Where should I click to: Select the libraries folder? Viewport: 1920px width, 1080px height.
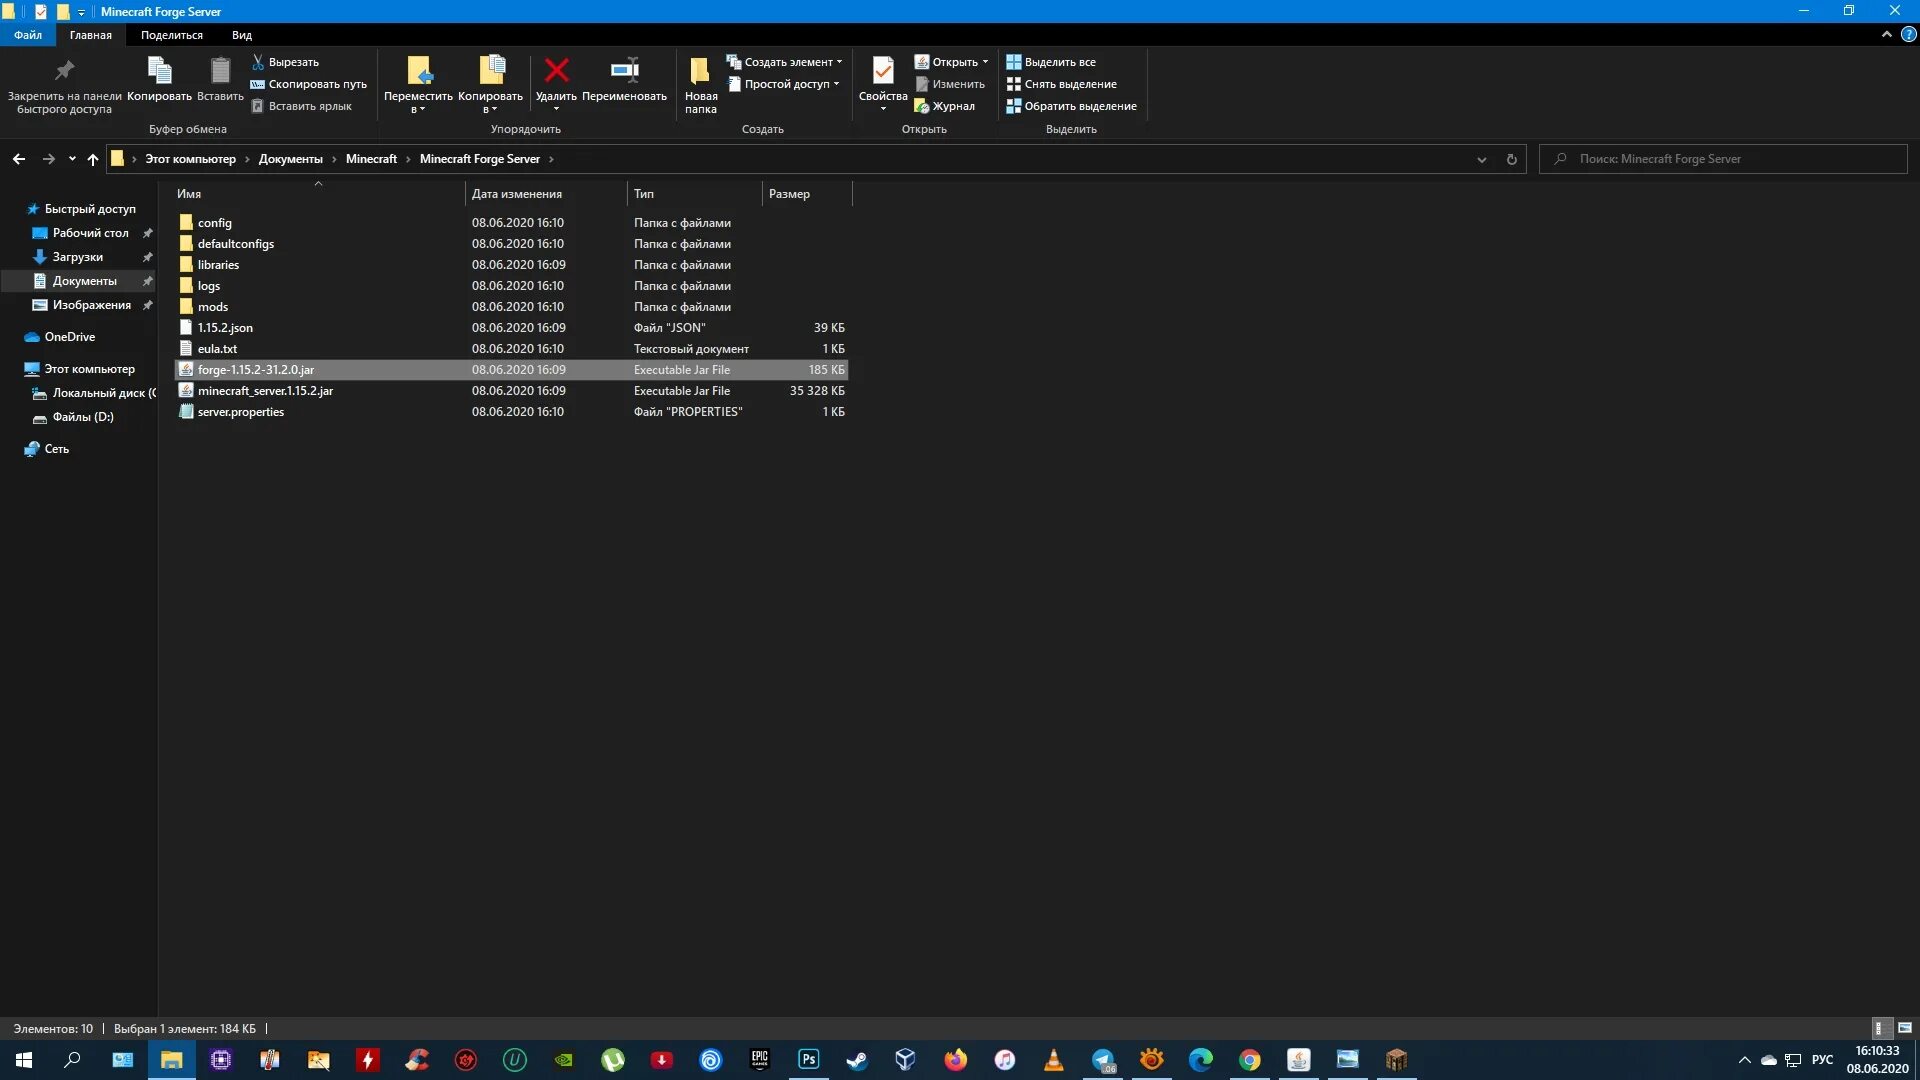(x=511, y=265)
